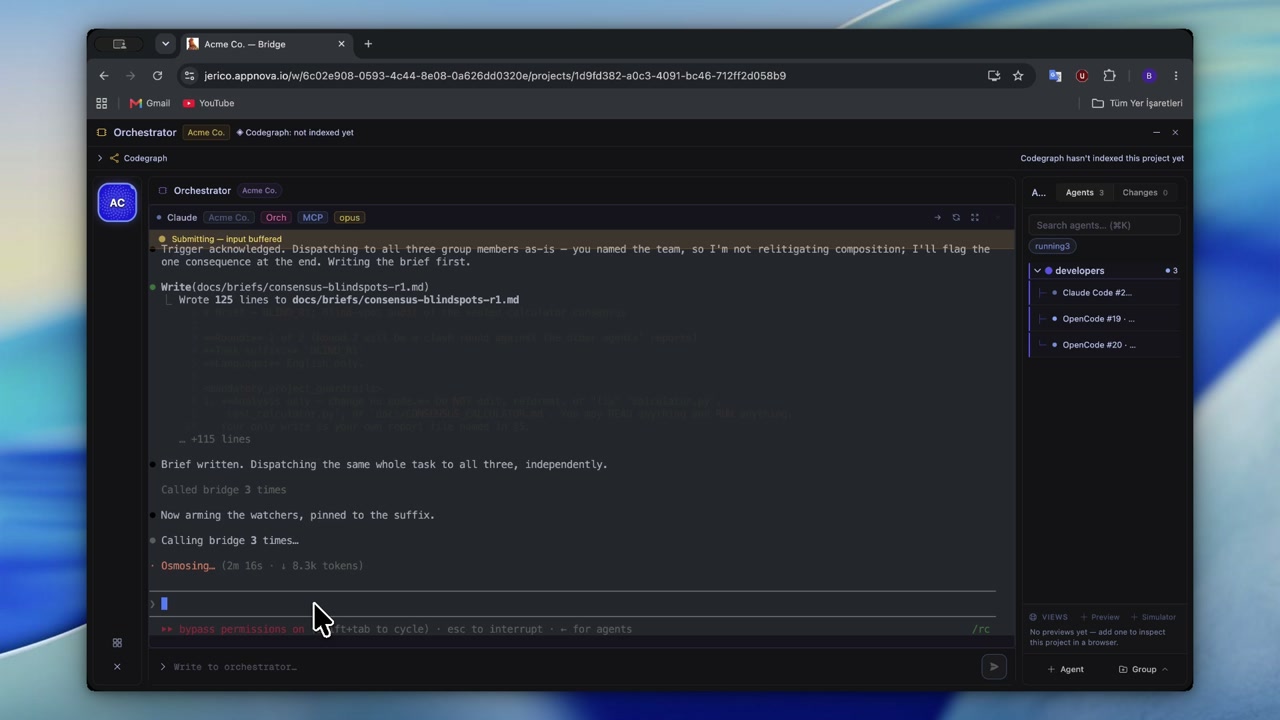Switch to the Changes tab

[x=1145, y=192]
